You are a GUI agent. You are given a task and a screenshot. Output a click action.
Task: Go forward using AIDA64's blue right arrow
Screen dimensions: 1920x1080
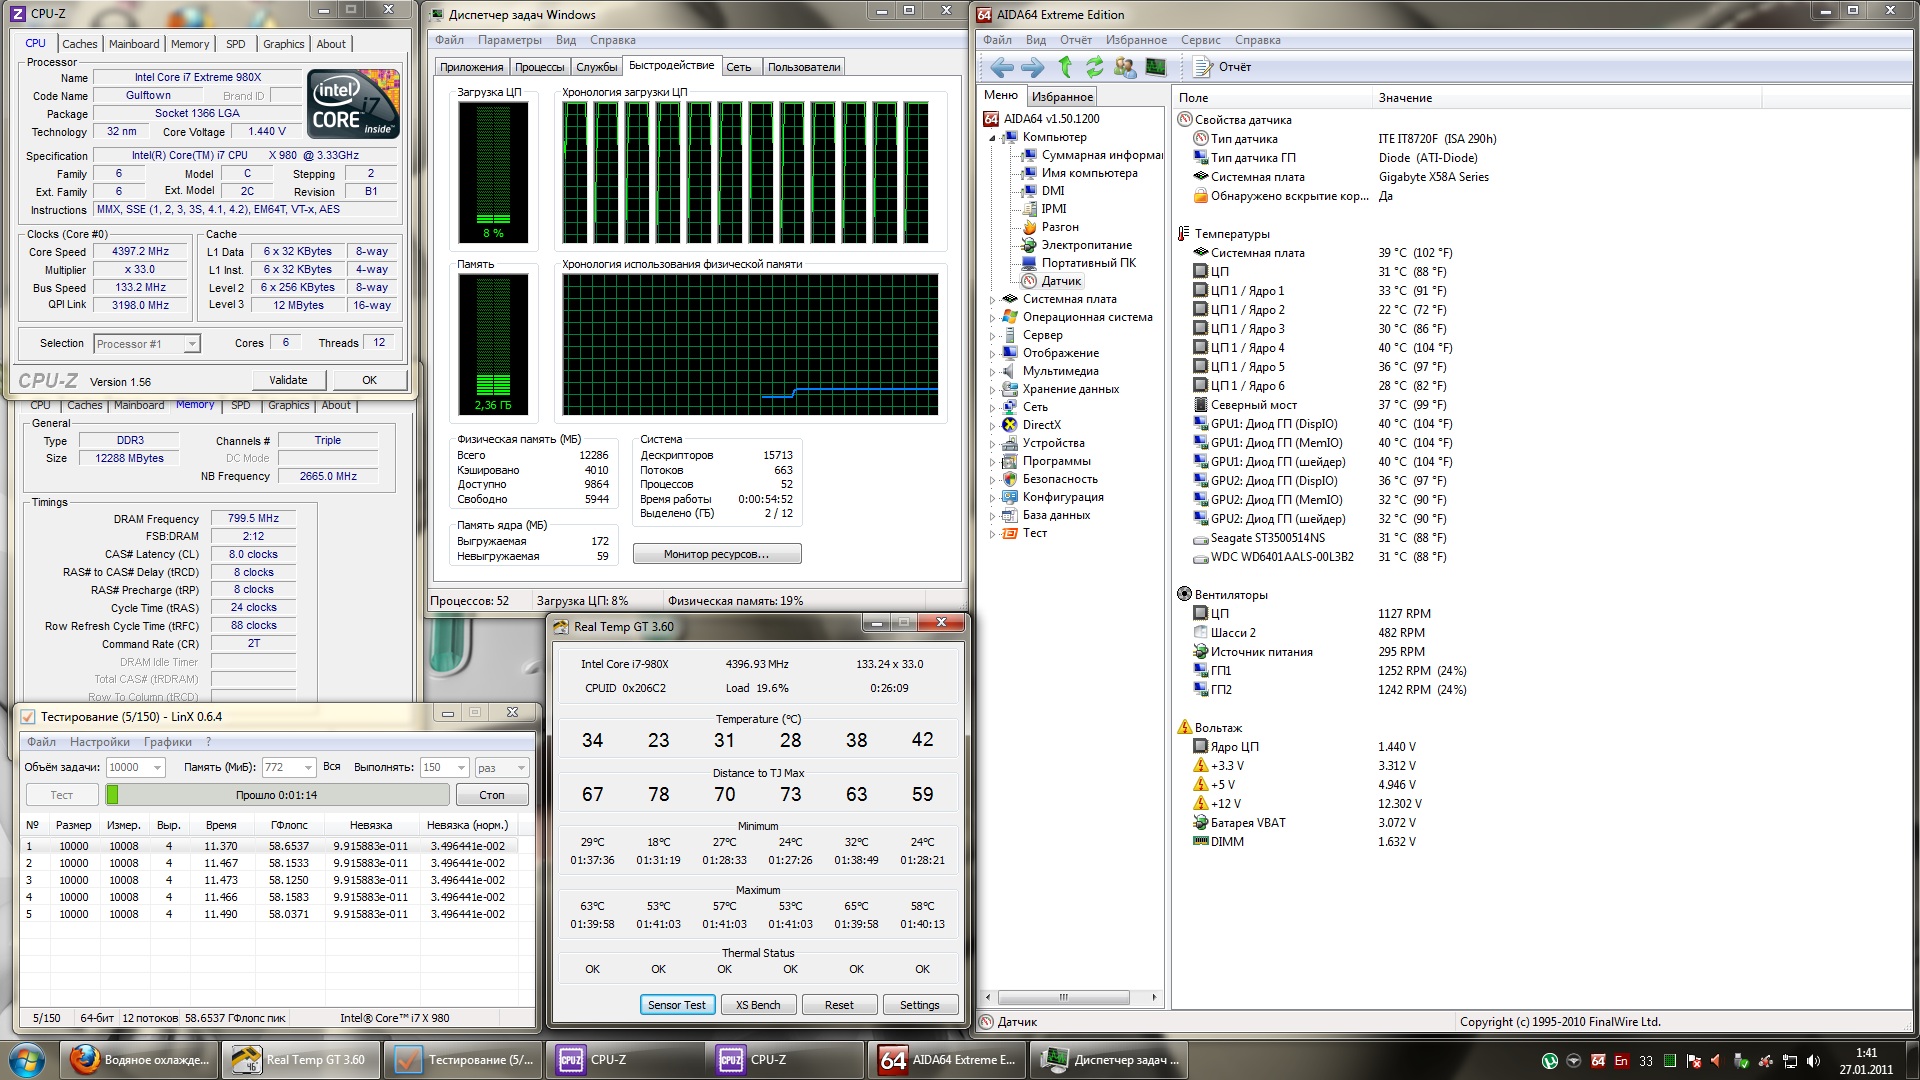click(1032, 67)
